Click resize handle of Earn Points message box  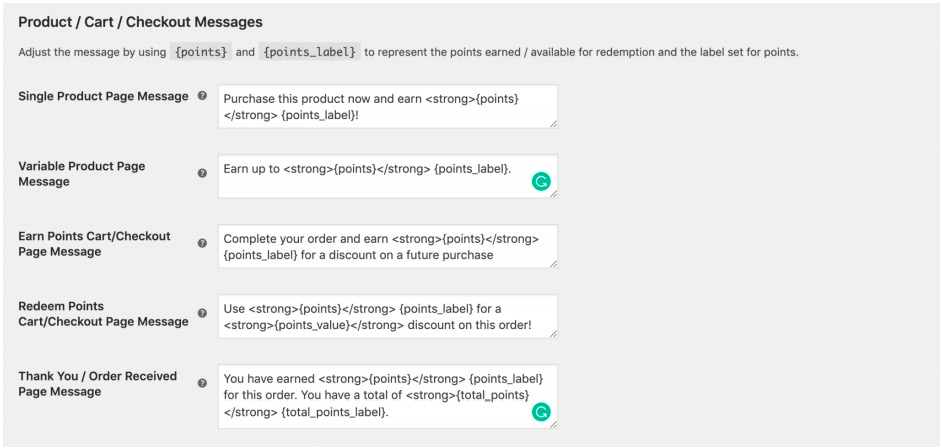pyautogui.click(x=553, y=263)
